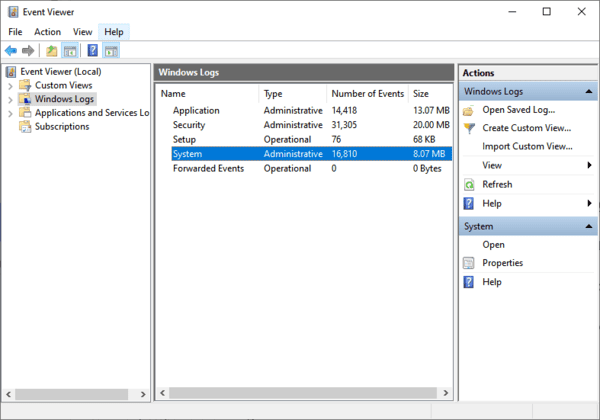Toggle the Show/Hide Console Tree icon

coord(70,50)
